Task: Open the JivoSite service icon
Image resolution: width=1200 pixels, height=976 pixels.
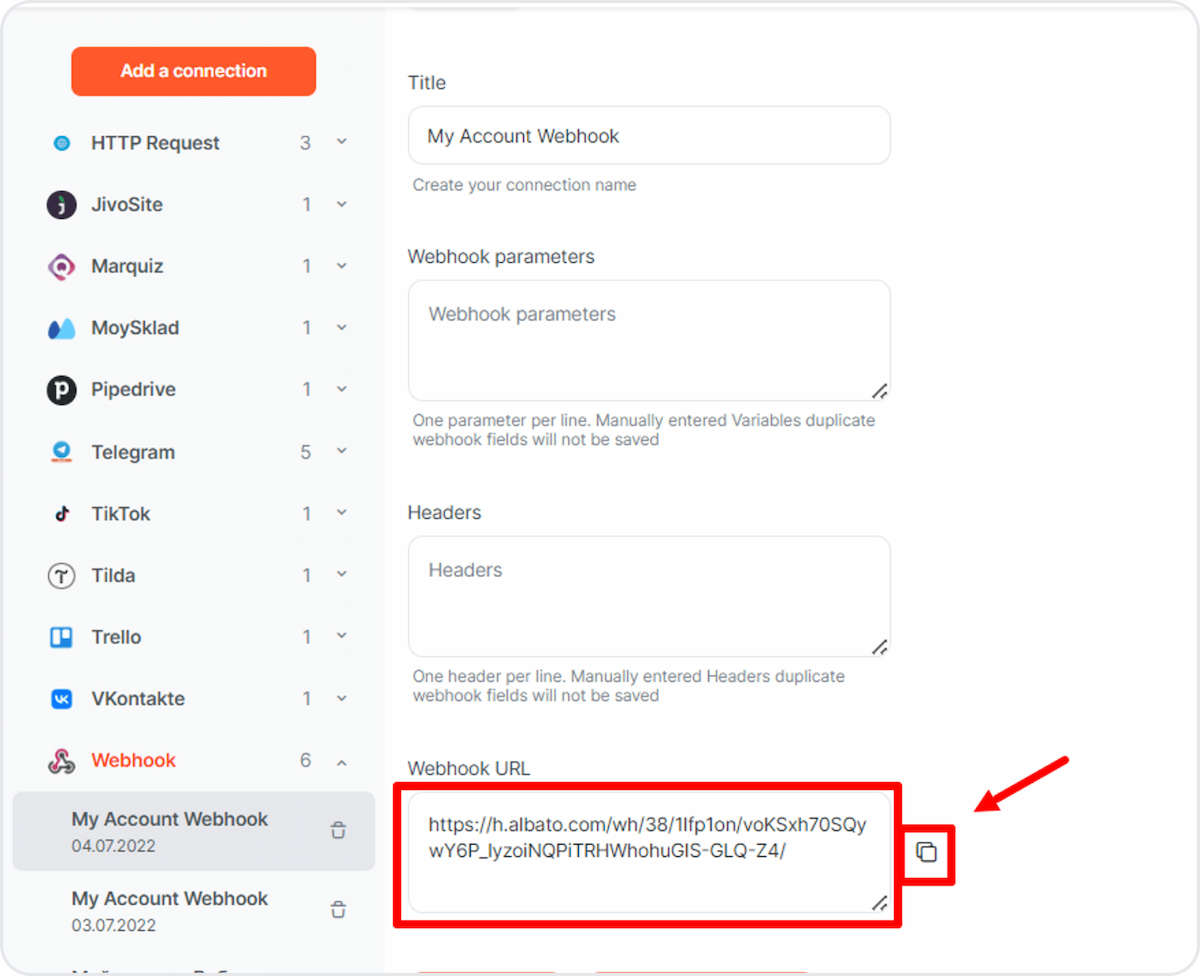Action: (x=62, y=205)
